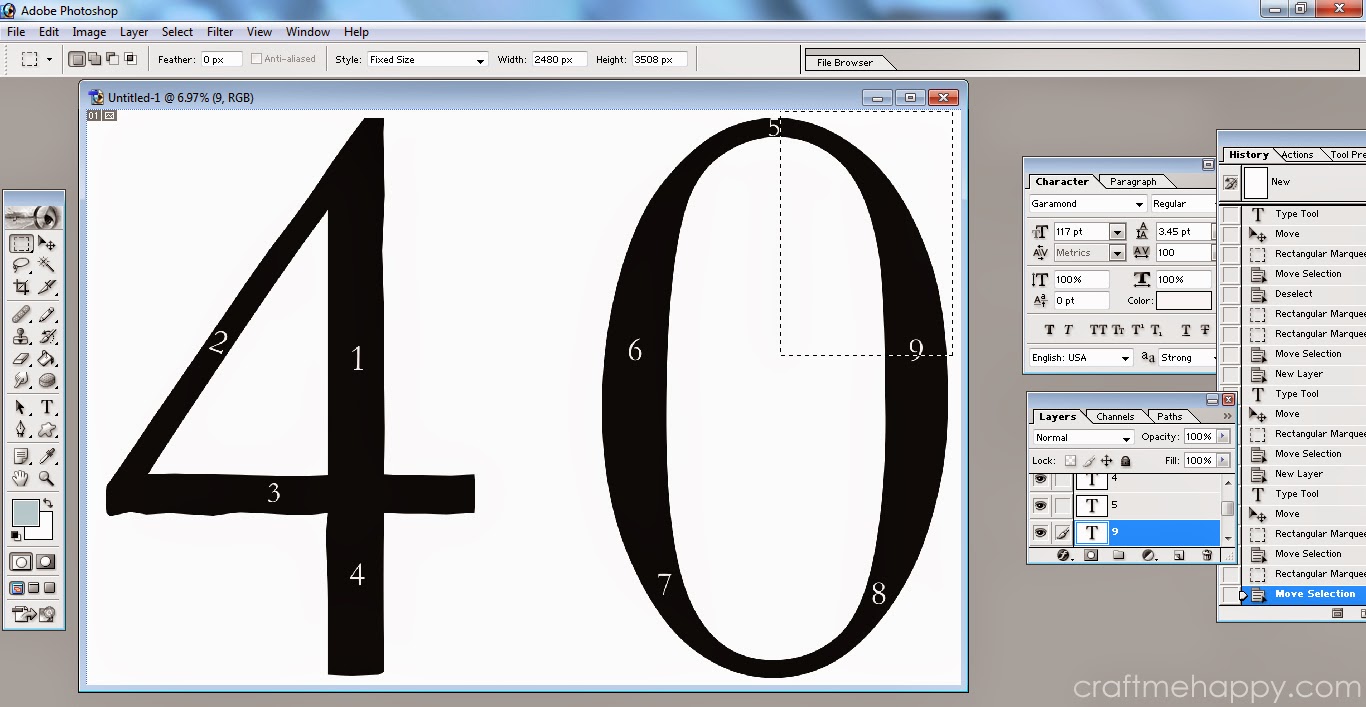Select the Paint Bucket tool
The image size is (1366, 707).
click(47, 358)
